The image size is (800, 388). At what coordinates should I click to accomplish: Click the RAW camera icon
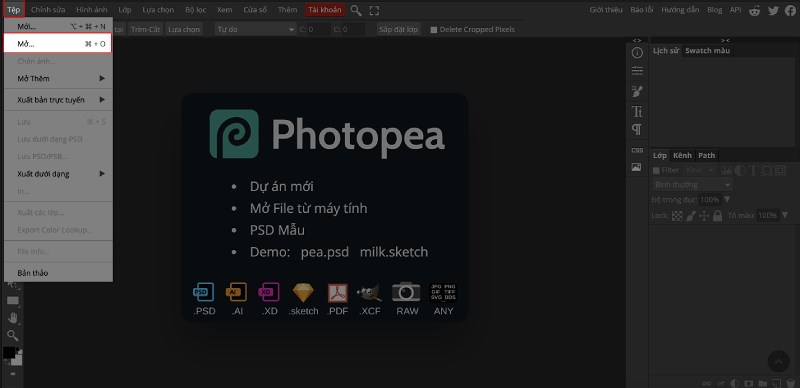(406, 292)
